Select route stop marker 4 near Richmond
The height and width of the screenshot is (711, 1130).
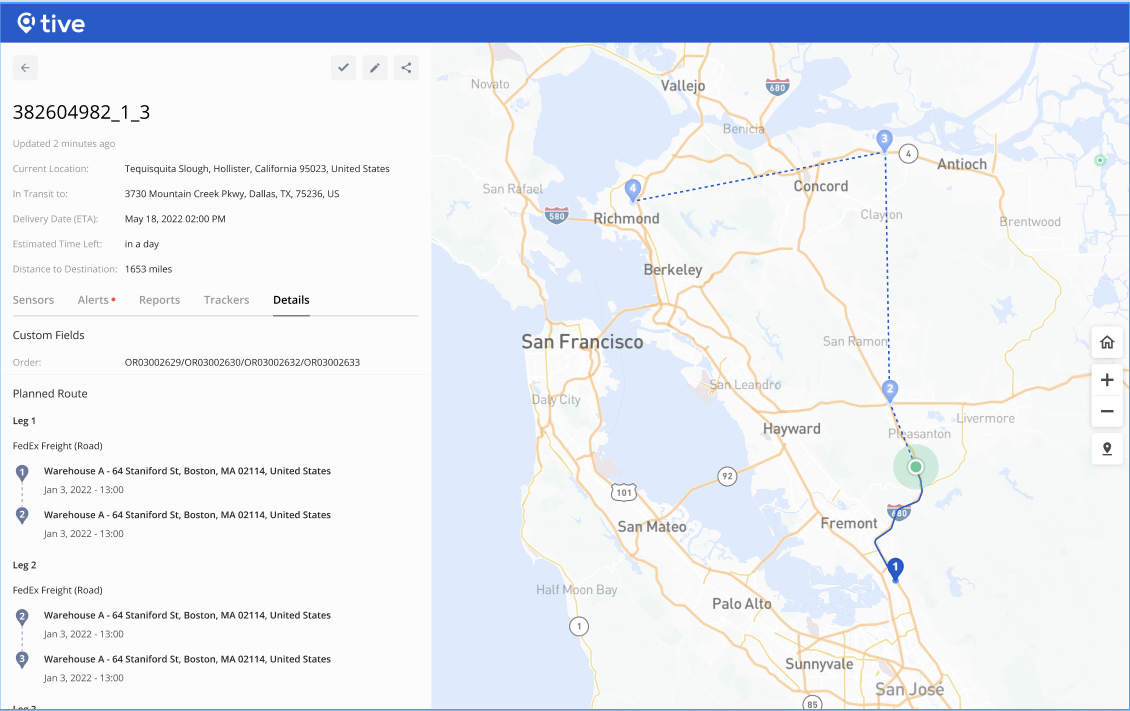pos(633,190)
